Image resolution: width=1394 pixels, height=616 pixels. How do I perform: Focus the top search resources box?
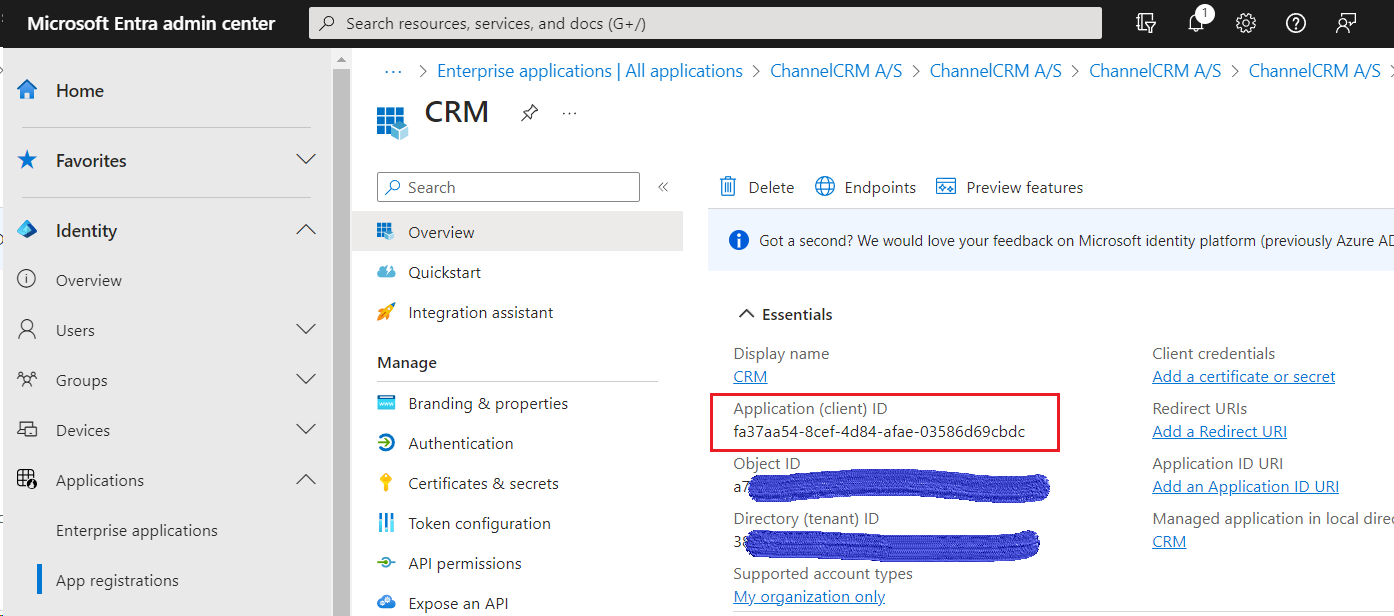pyautogui.click(x=705, y=23)
